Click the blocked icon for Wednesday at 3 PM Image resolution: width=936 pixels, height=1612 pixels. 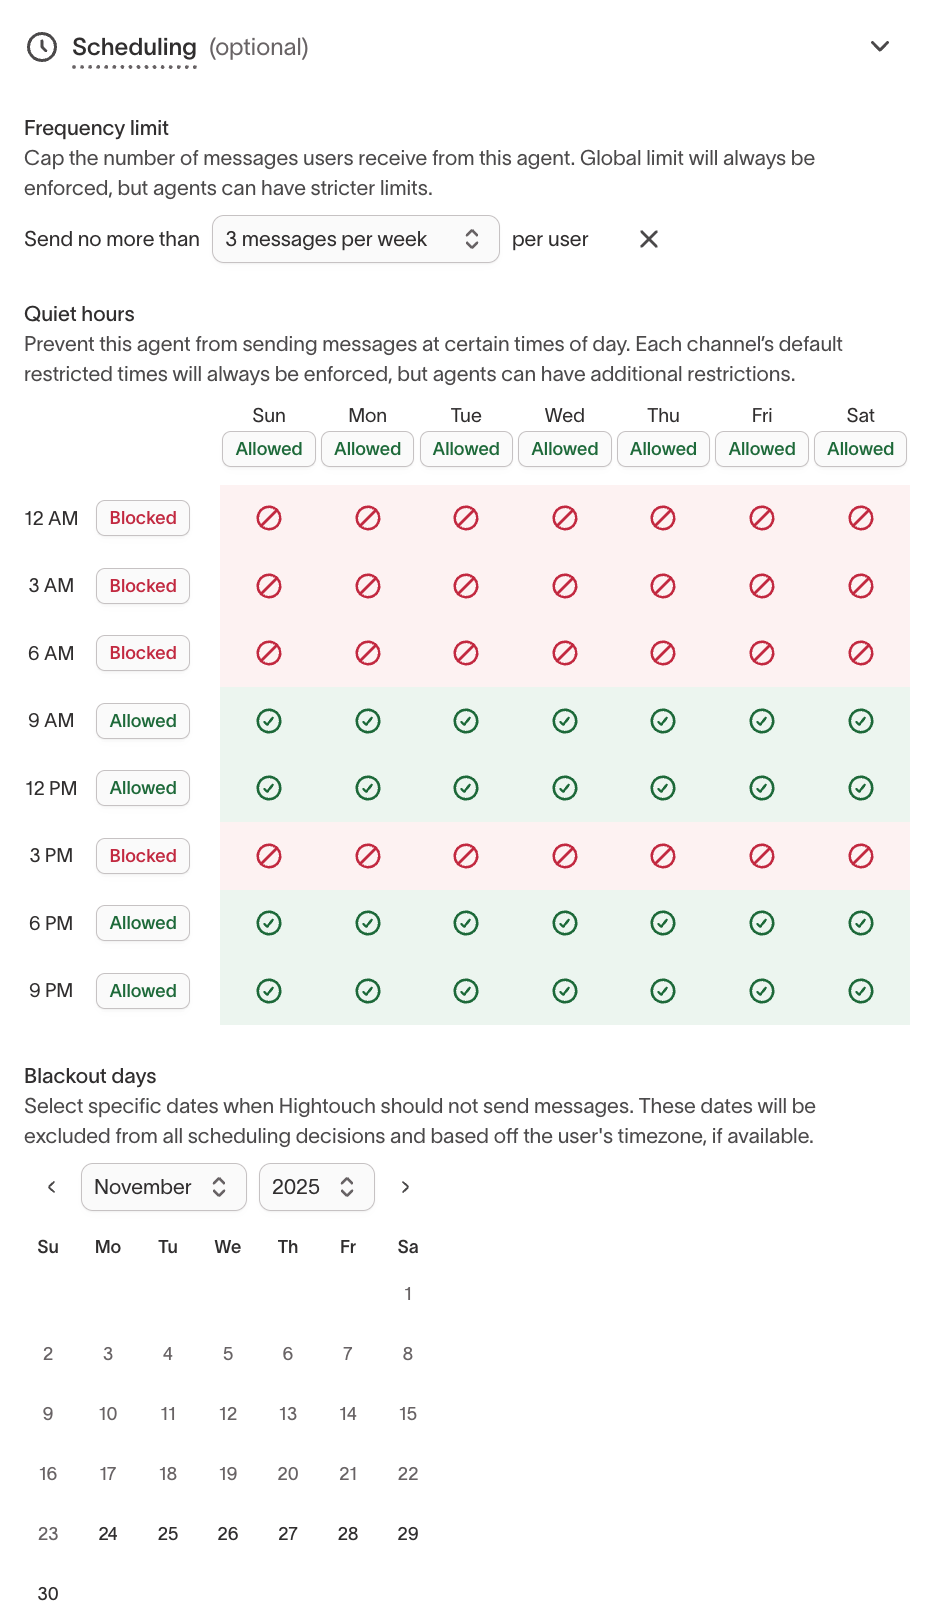(x=564, y=856)
